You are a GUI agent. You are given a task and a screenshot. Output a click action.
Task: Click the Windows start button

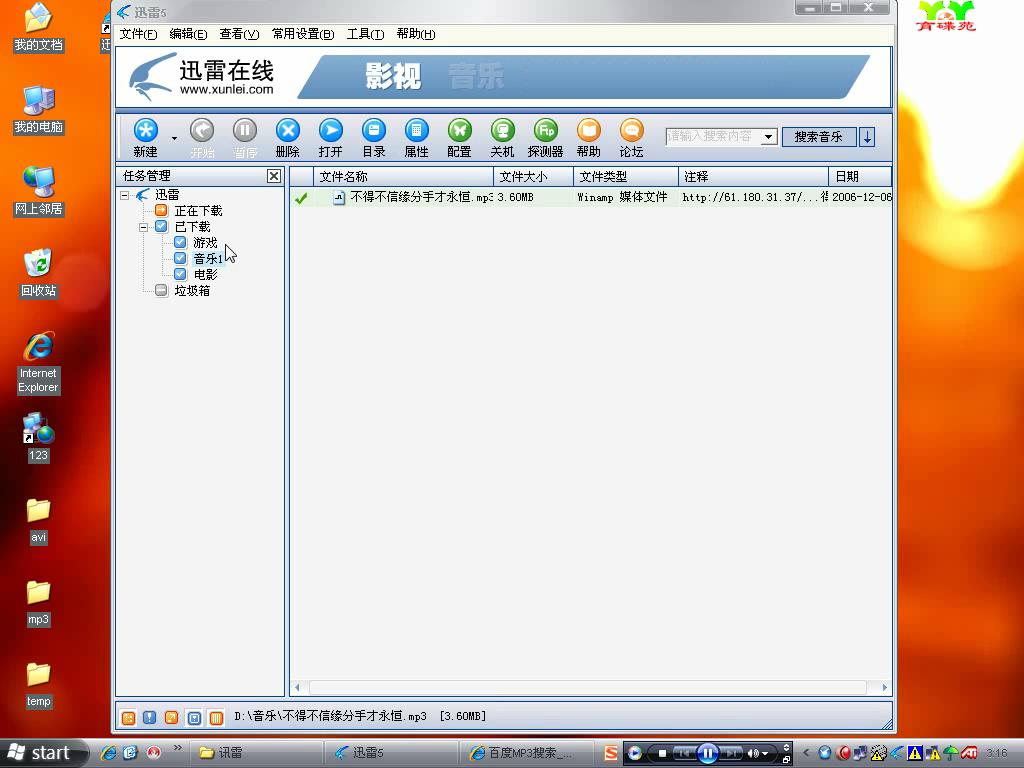[x=43, y=753]
